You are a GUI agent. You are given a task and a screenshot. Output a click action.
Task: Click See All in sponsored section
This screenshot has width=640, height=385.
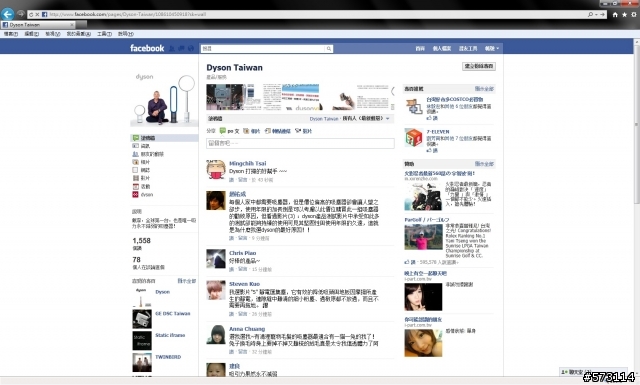click(x=484, y=164)
